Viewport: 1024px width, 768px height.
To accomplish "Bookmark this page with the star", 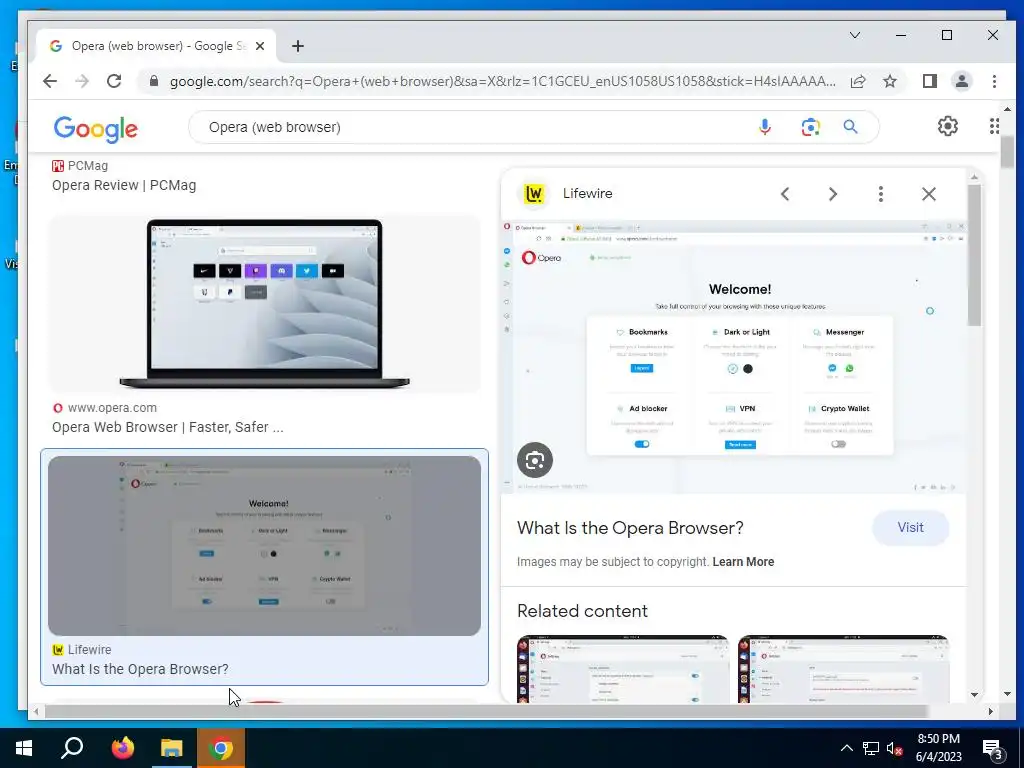I will [889, 81].
